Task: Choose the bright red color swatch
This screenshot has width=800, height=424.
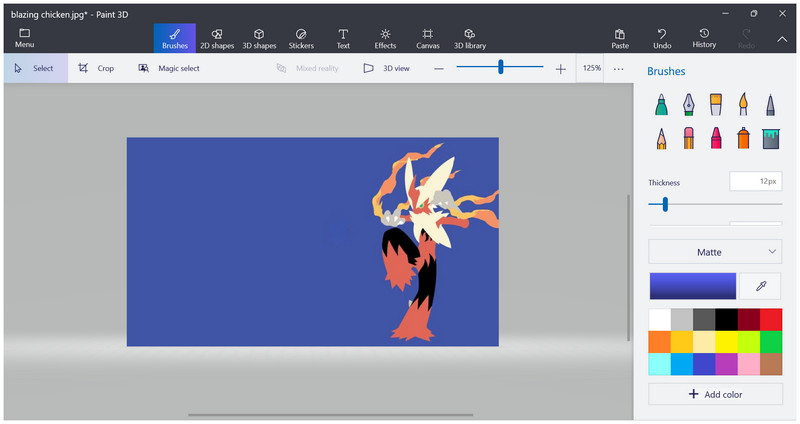Action: (771, 319)
